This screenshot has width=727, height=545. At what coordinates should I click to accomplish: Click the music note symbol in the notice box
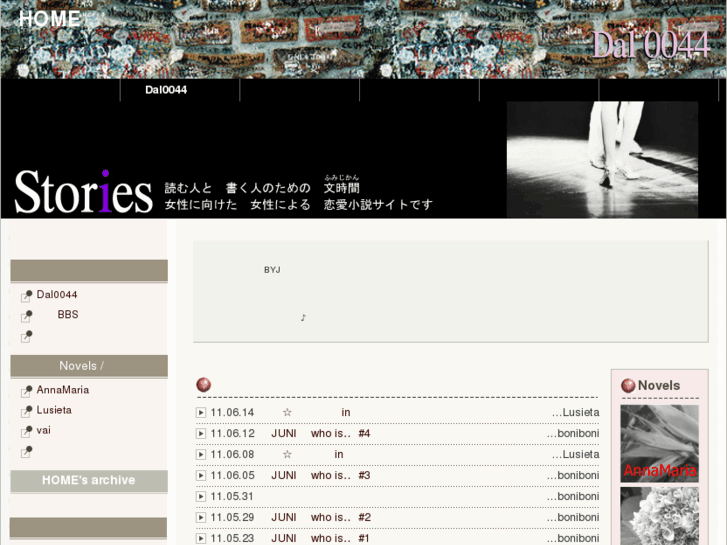click(303, 317)
